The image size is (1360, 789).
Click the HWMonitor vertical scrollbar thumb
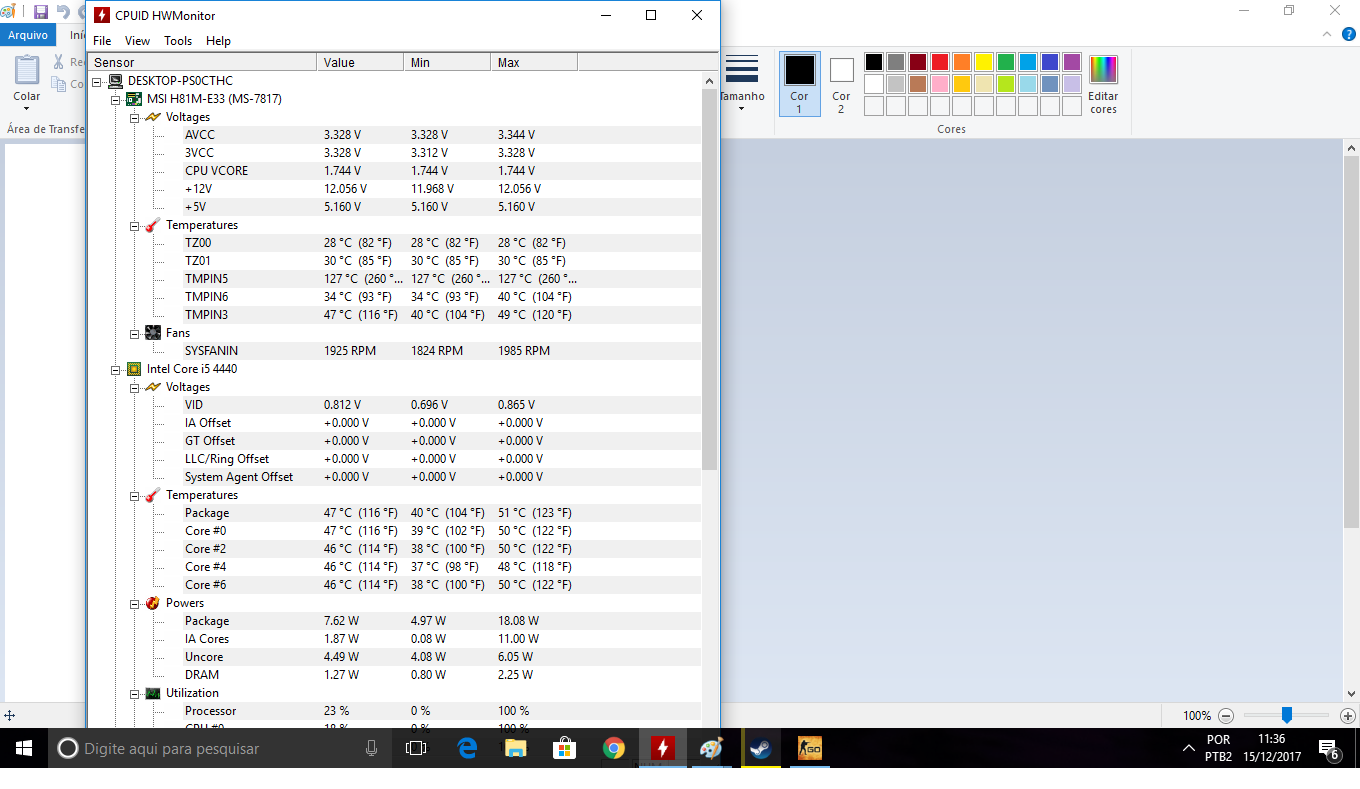(710, 279)
